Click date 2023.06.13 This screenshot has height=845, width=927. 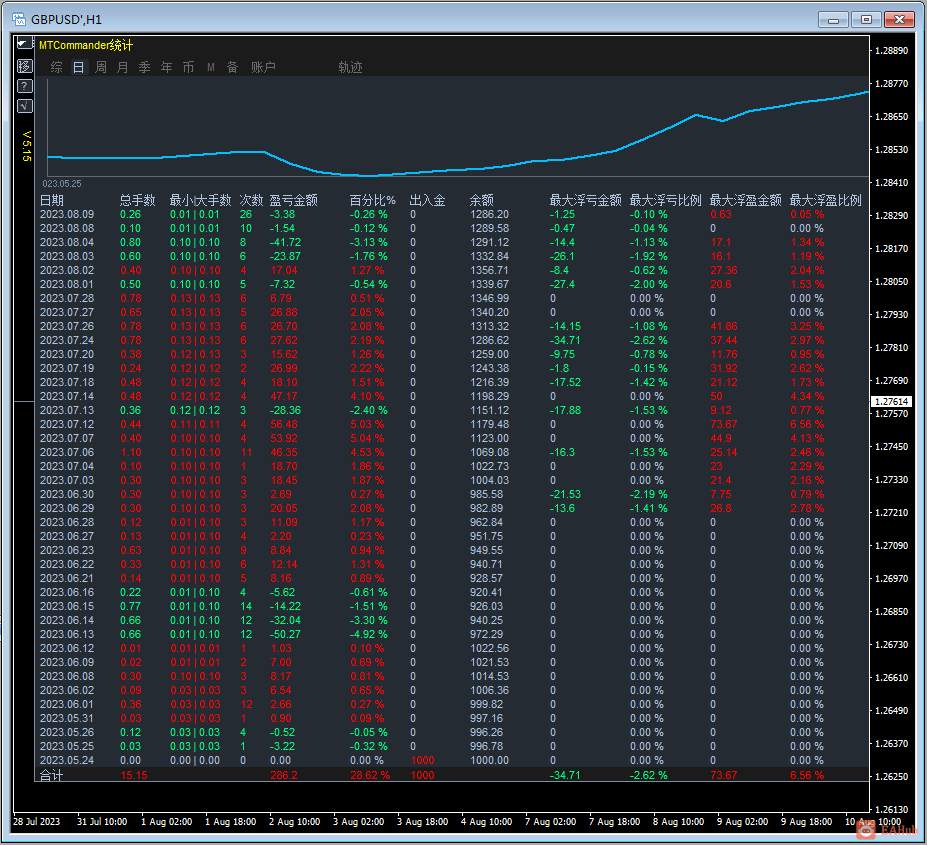[x=67, y=634]
